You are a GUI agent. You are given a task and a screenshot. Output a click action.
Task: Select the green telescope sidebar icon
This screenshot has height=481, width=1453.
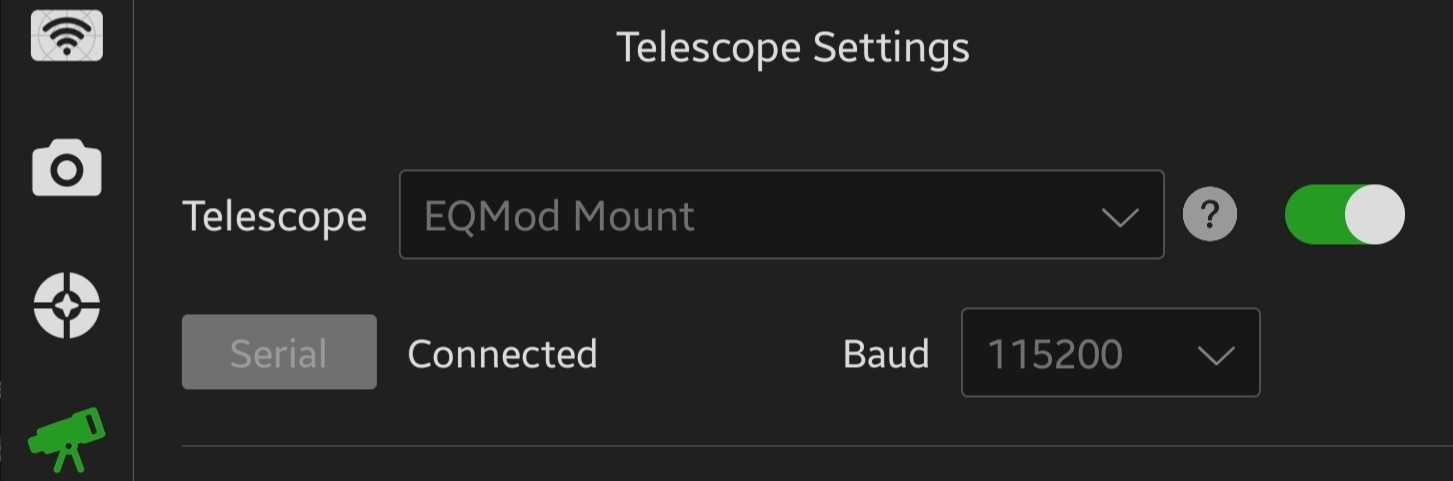tap(67, 438)
